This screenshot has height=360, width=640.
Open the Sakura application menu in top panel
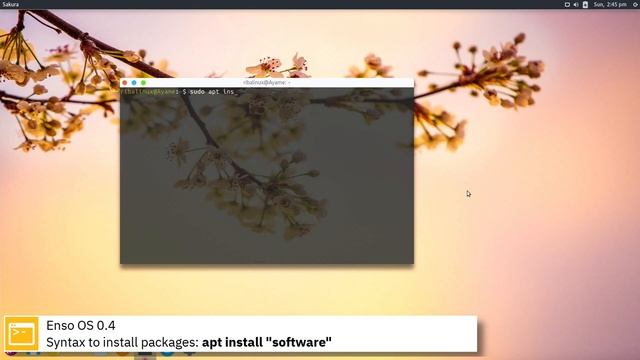tap(11, 4)
